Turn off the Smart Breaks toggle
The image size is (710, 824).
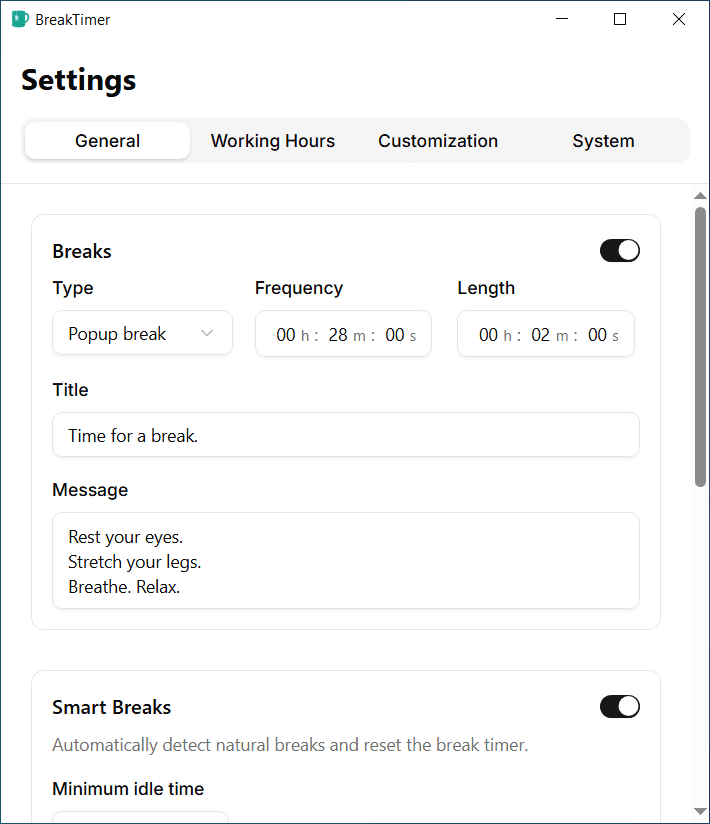620,707
